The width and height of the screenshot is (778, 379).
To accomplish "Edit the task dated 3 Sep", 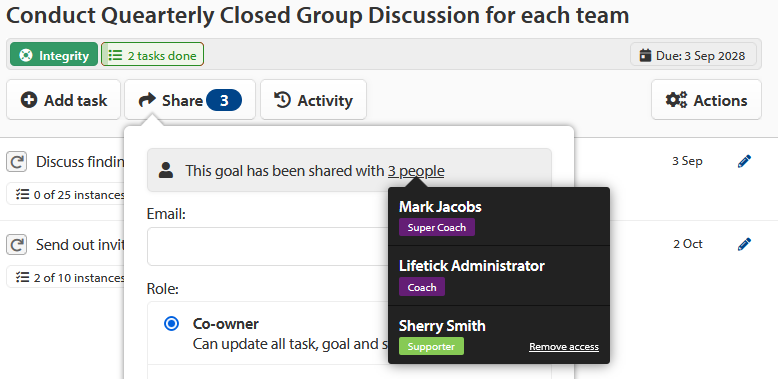I will pos(744,161).
